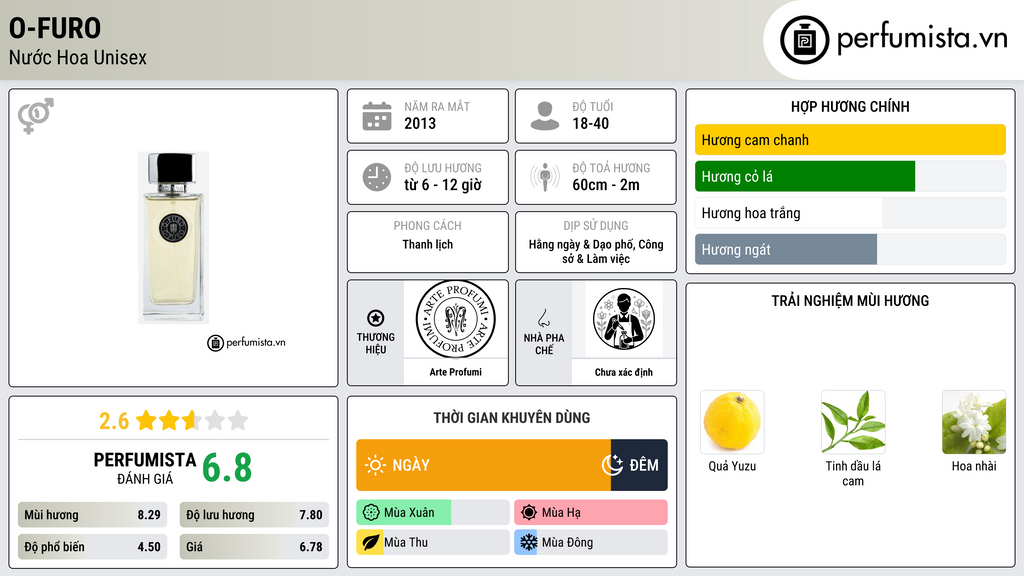Click the Hương cỏ lá green bar
Viewport: 1024px width, 576px height.
point(805,176)
